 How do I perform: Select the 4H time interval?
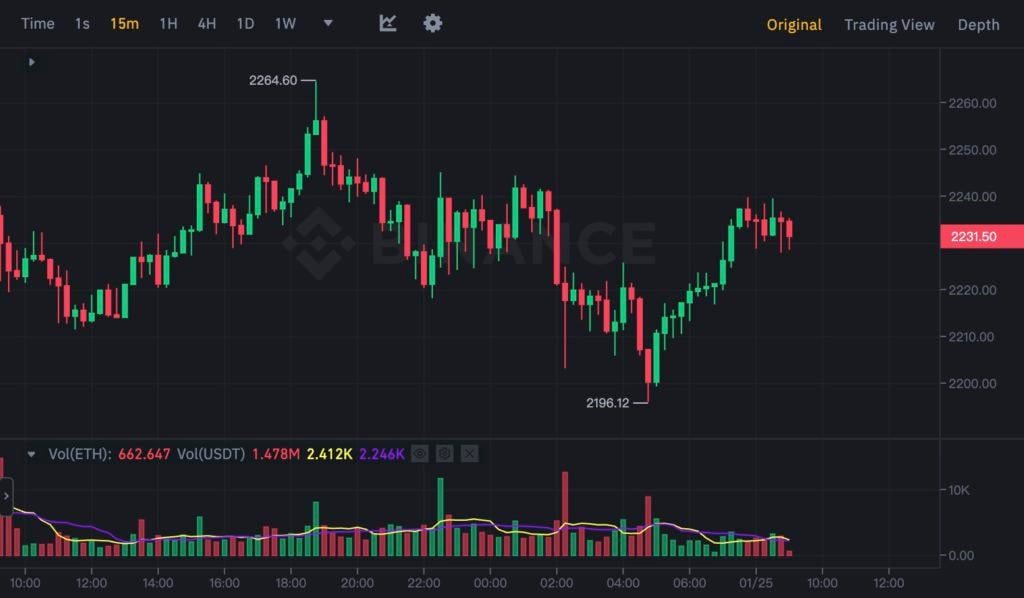coord(206,23)
